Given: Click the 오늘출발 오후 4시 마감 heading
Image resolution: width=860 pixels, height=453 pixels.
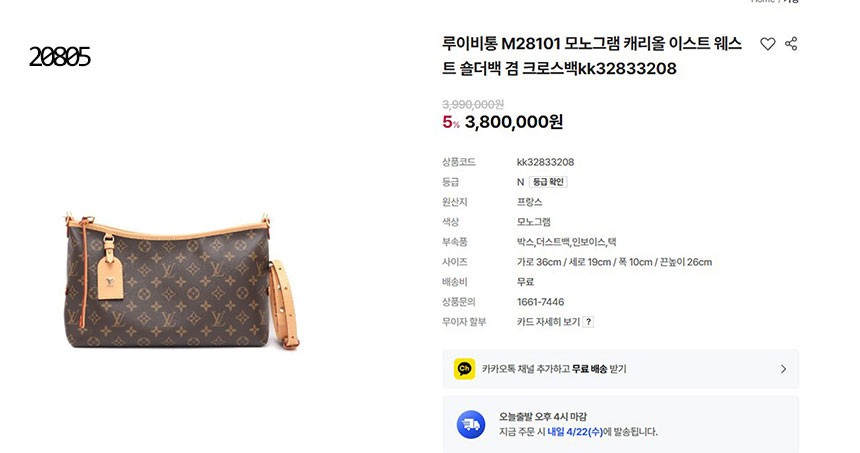Looking at the screenshot, I should (x=543, y=417).
